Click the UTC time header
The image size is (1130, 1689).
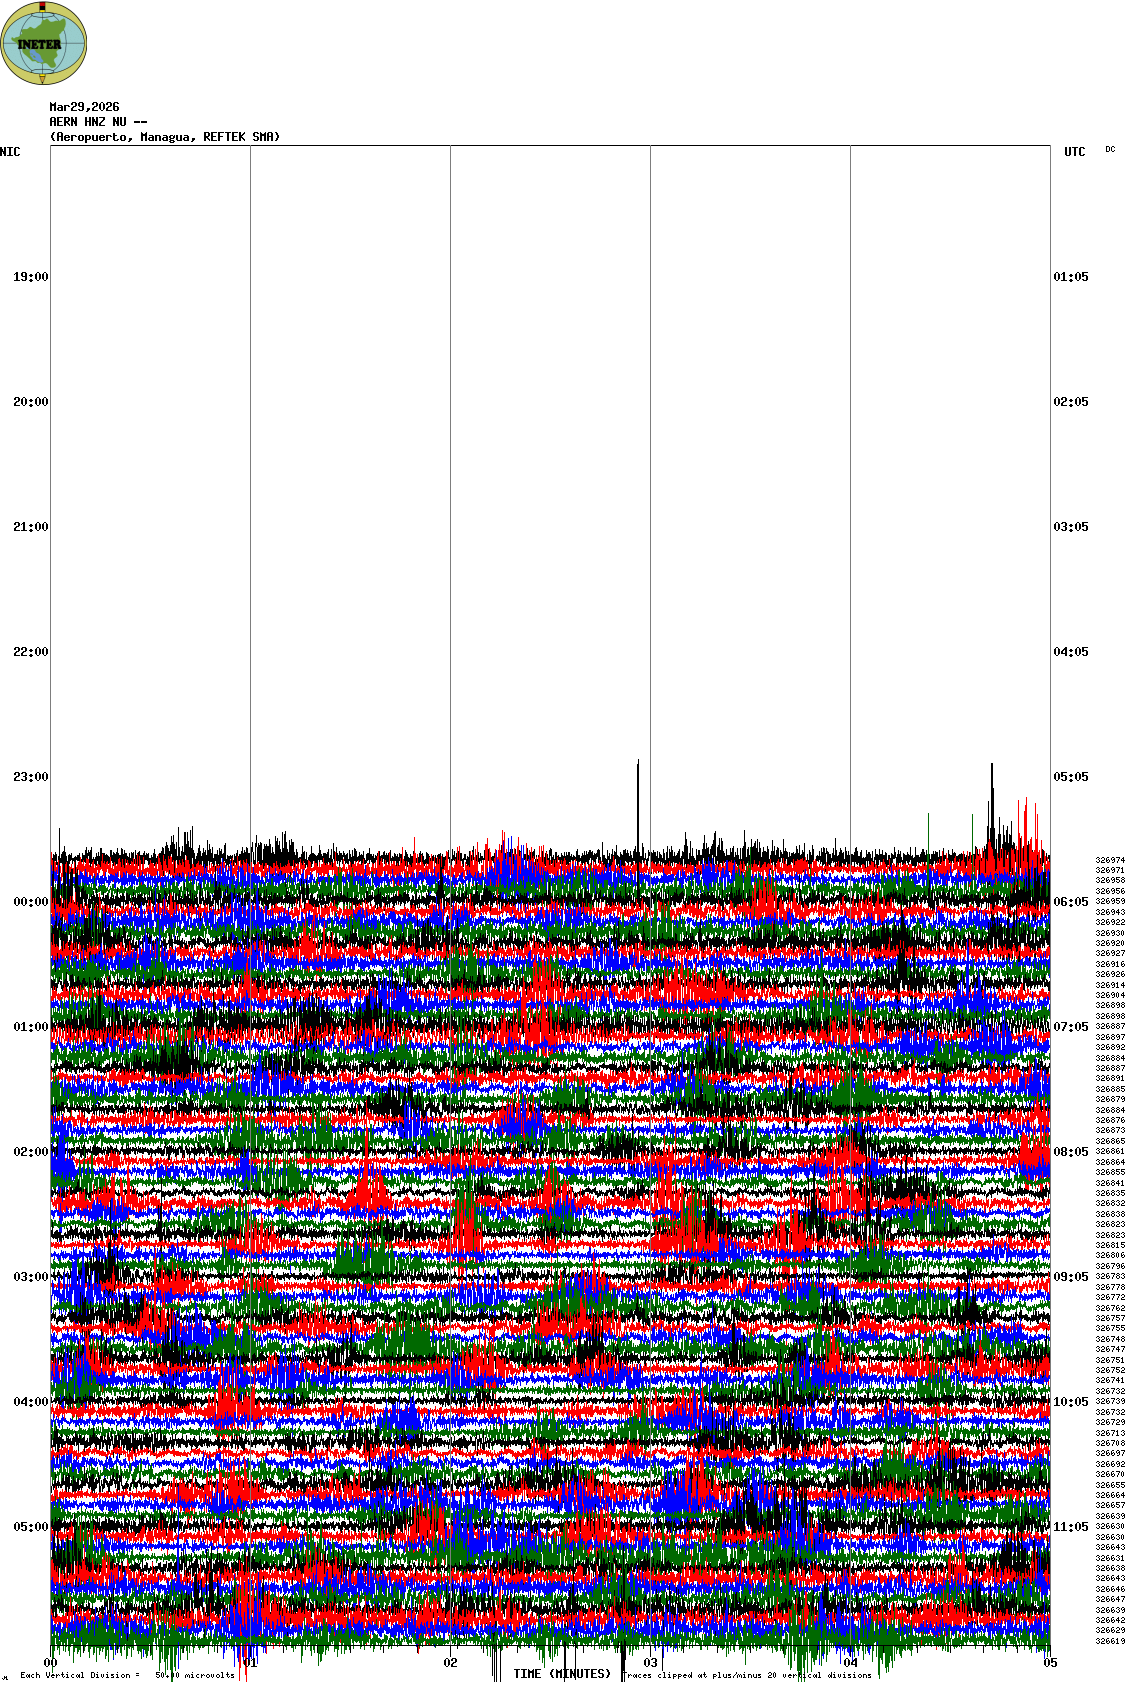click(x=1074, y=152)
